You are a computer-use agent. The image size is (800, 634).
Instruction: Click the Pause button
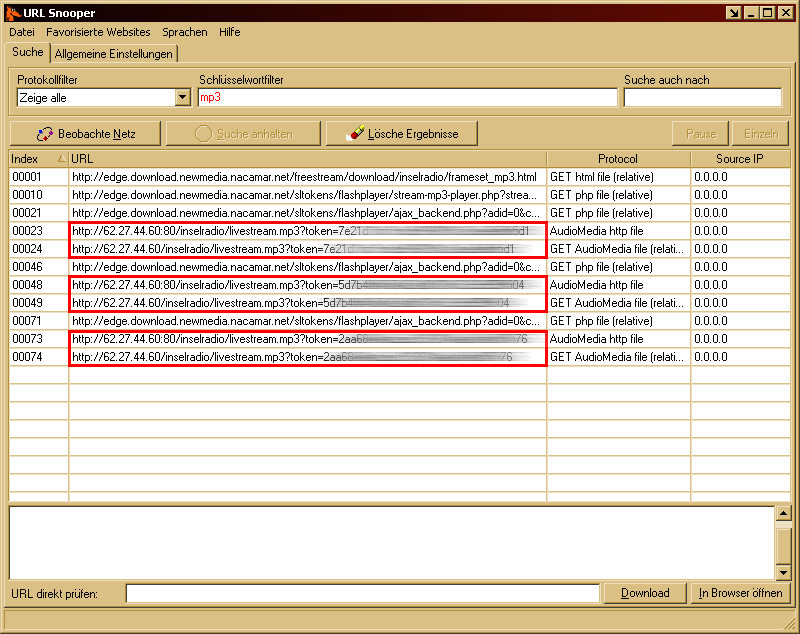[x=701, y=134]
